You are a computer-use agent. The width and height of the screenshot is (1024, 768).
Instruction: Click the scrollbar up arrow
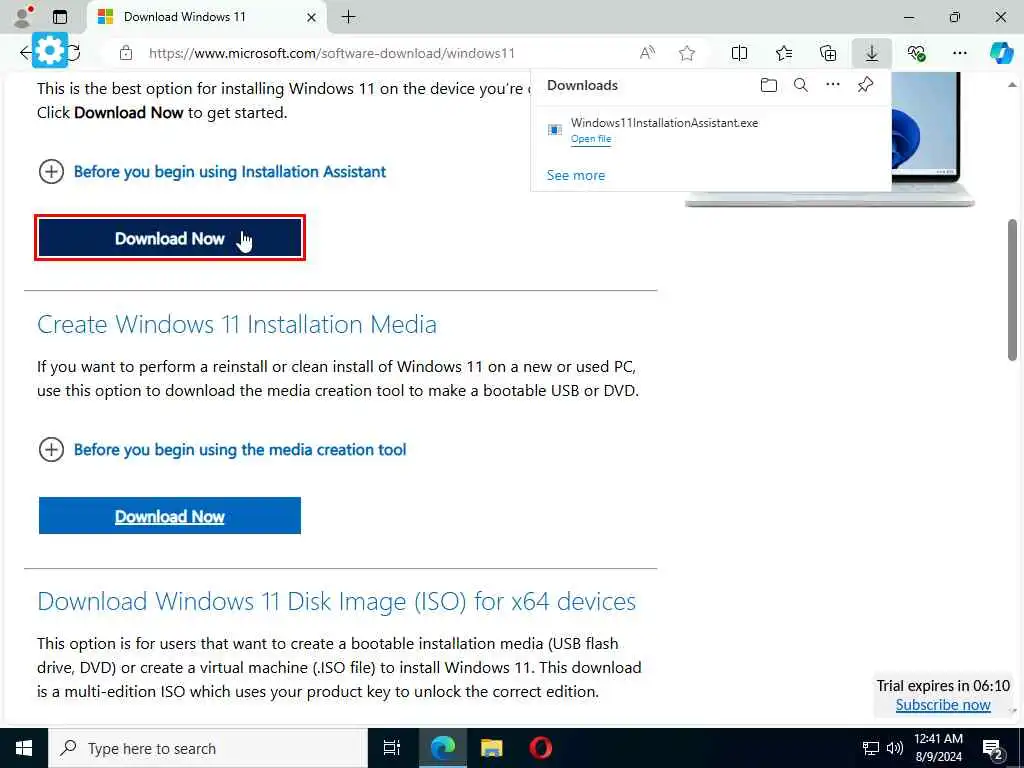pyautogui.click(x=1013, y=84)
